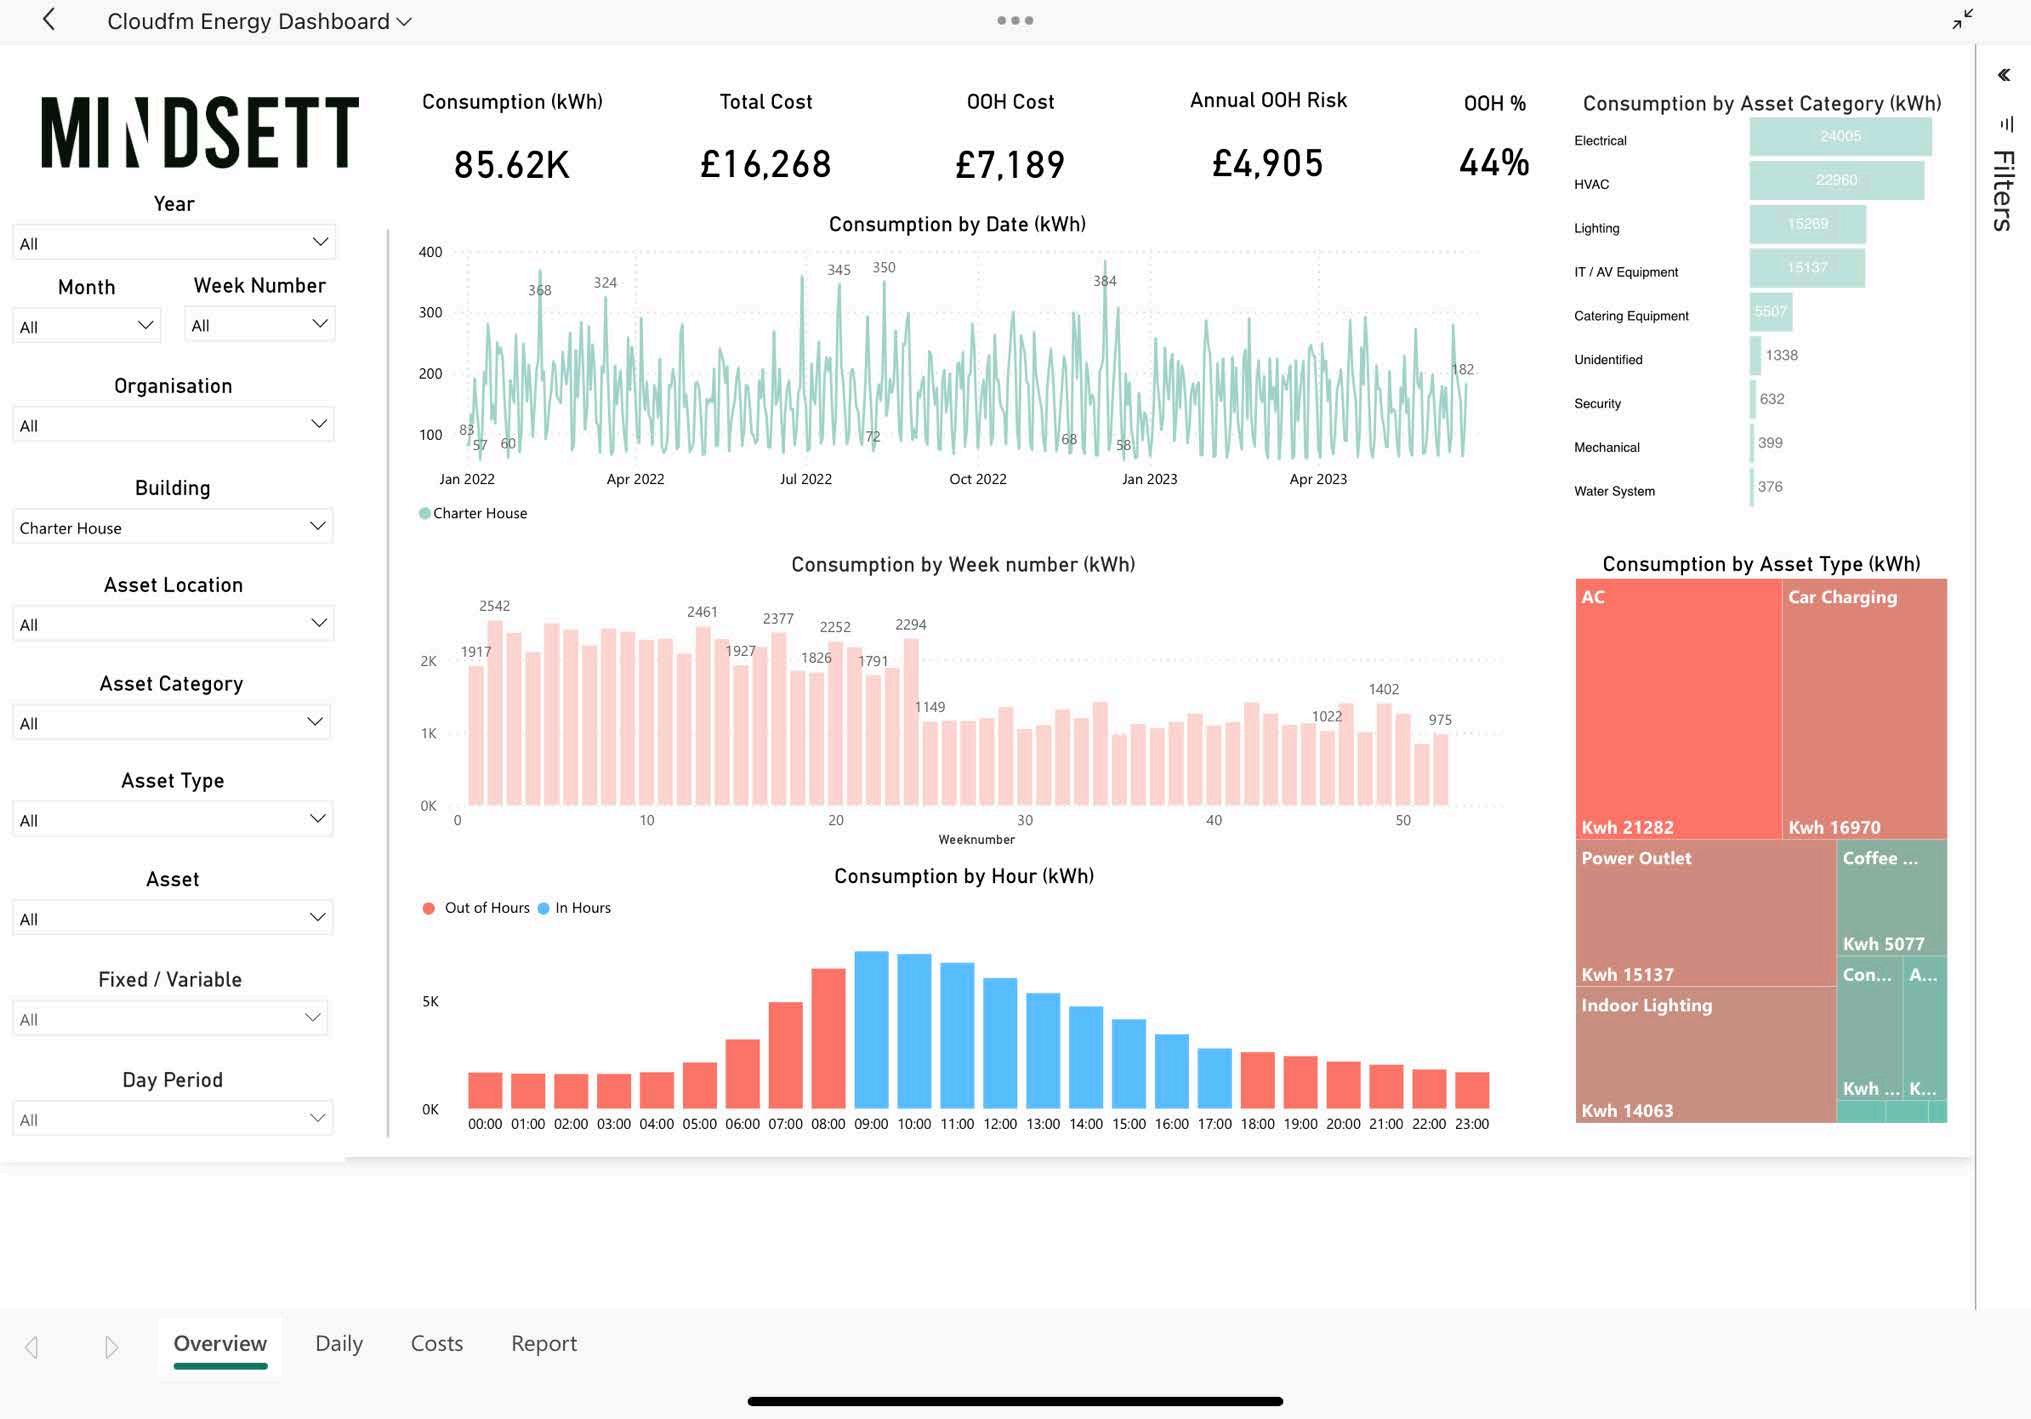Switch to the Daily tab
This screenshot has width=2031, height=1419.
339,1344
